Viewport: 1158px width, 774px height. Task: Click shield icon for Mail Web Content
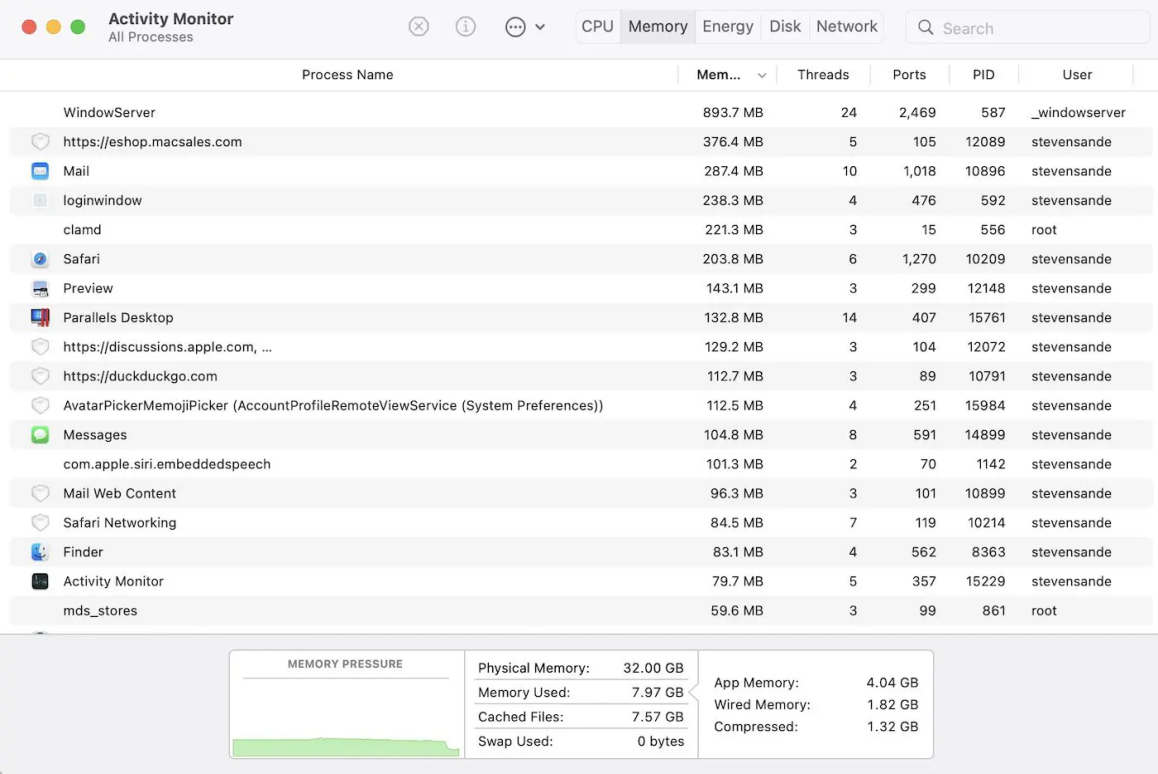coord(40,493)
